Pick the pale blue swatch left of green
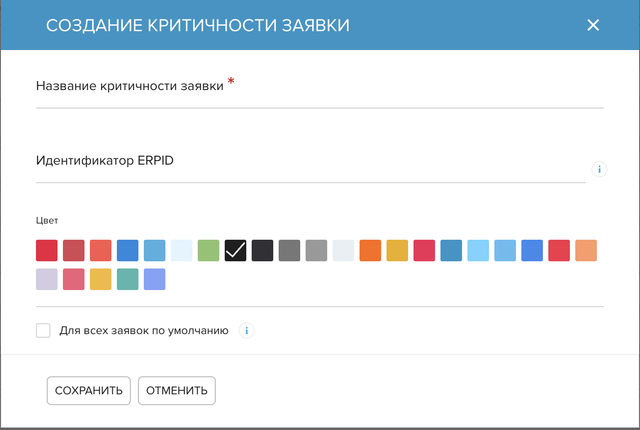 tap(182, 250)
